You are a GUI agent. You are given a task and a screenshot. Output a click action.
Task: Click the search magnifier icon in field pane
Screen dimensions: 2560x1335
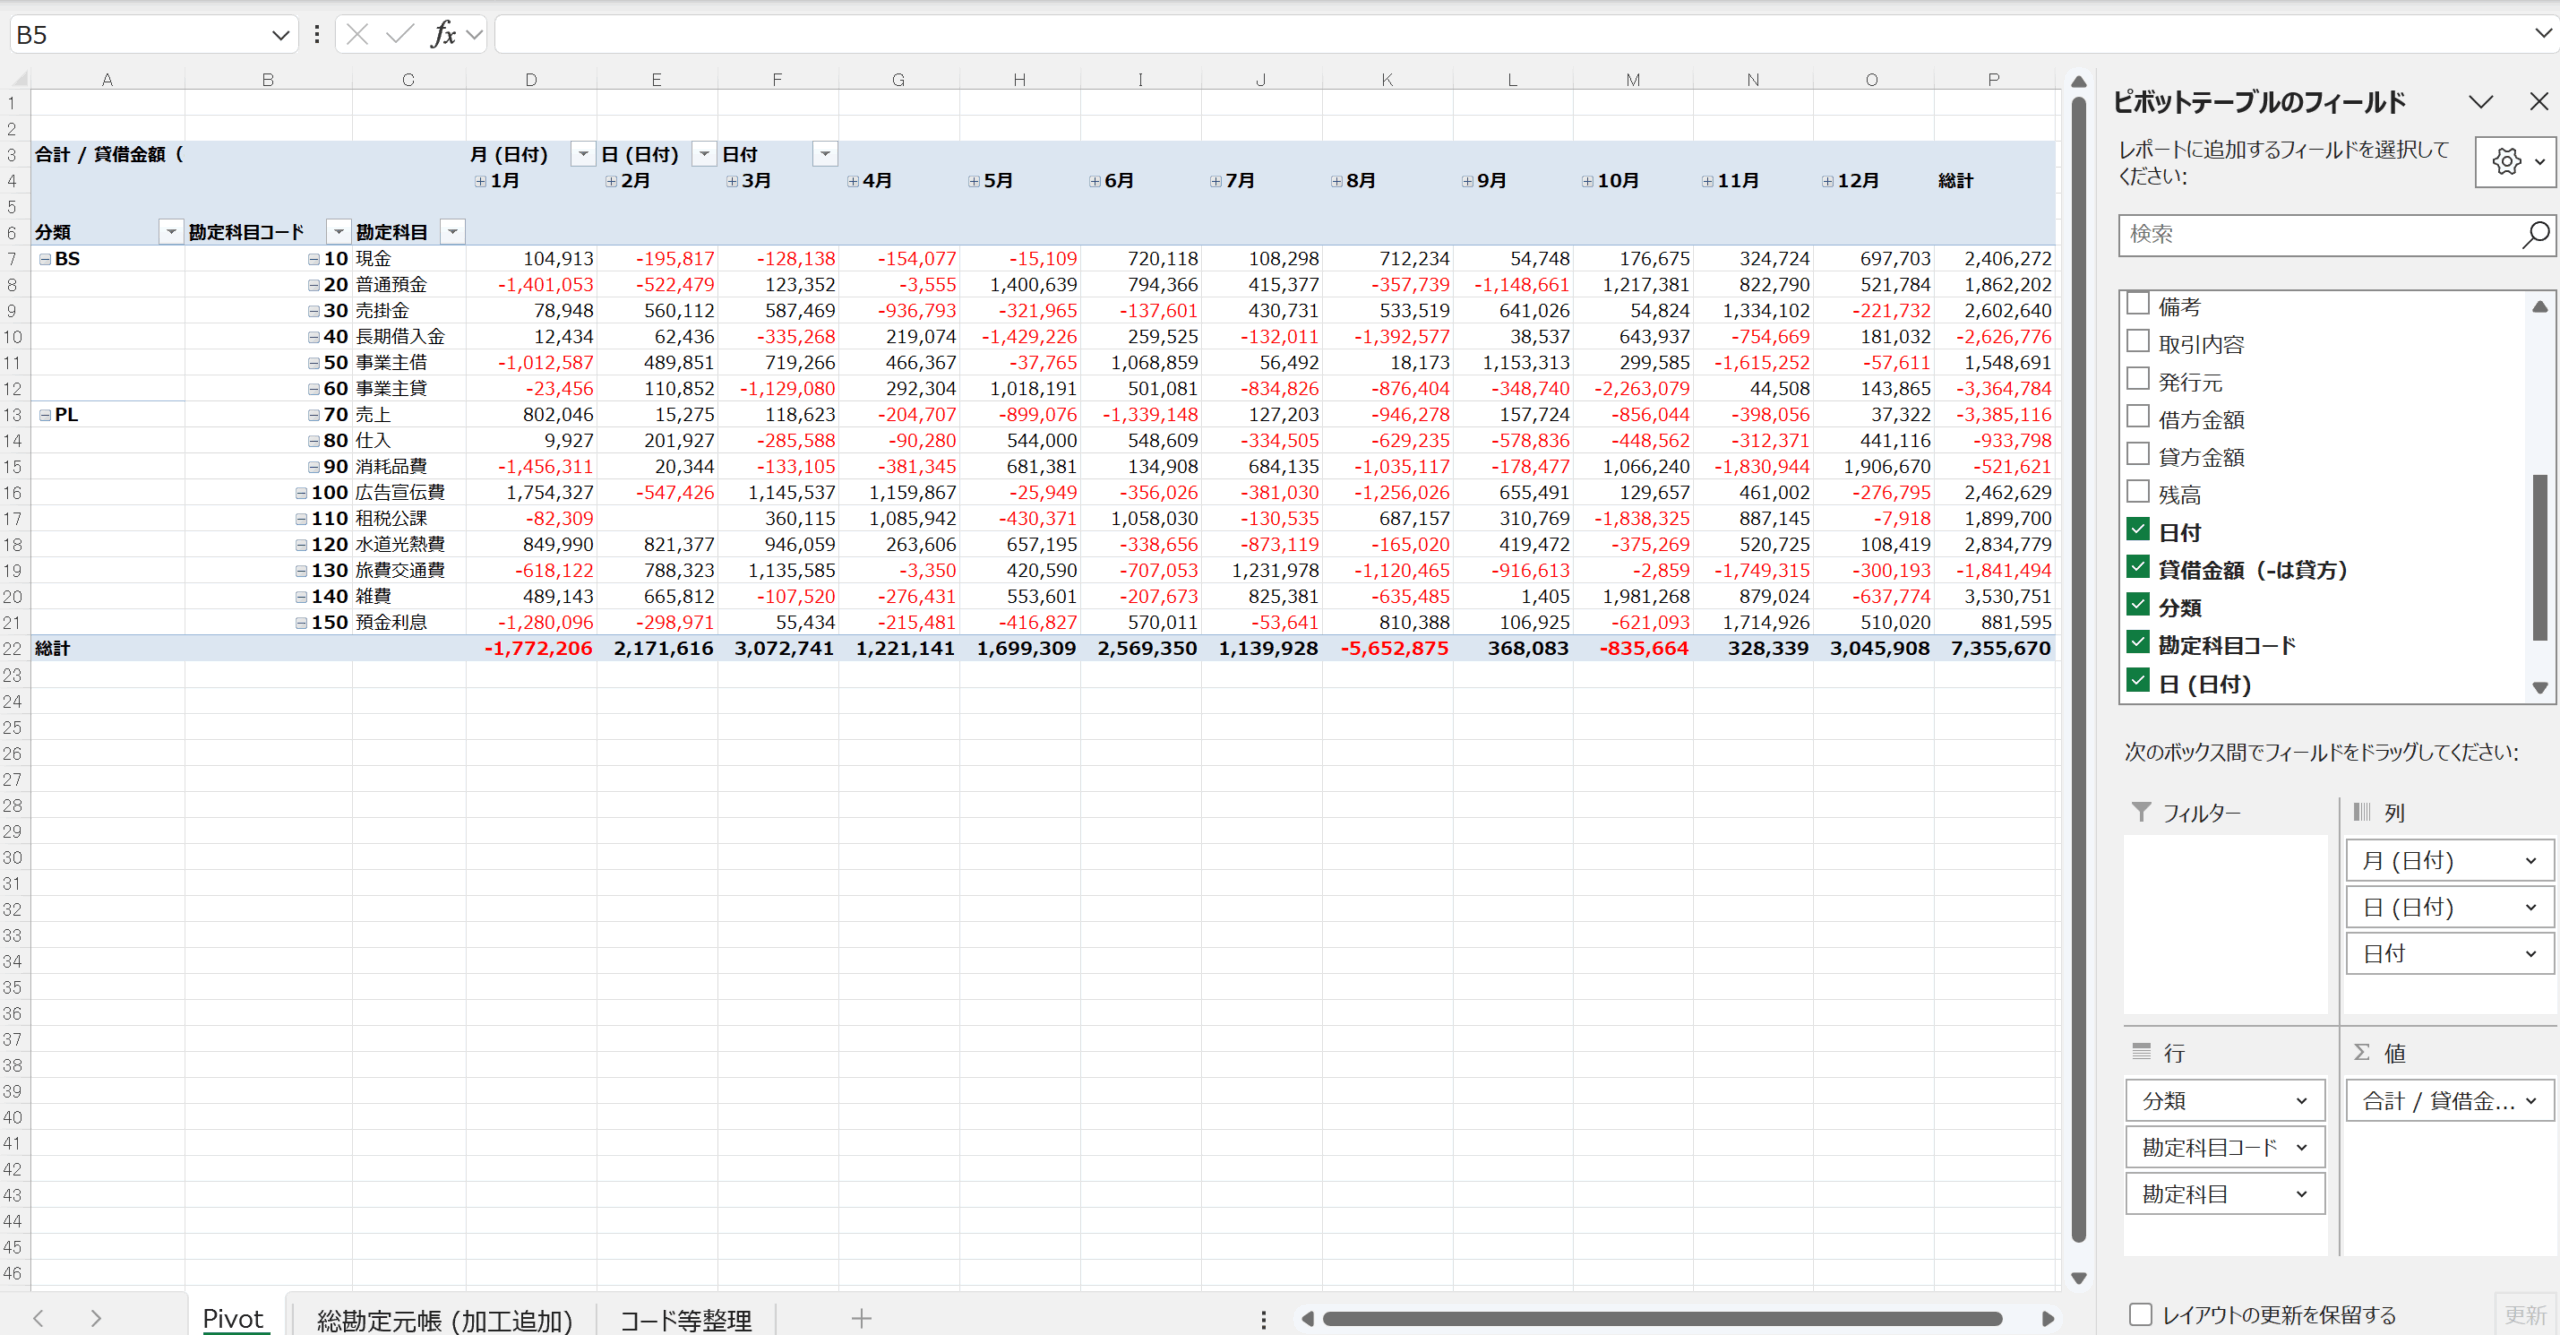2535,235
